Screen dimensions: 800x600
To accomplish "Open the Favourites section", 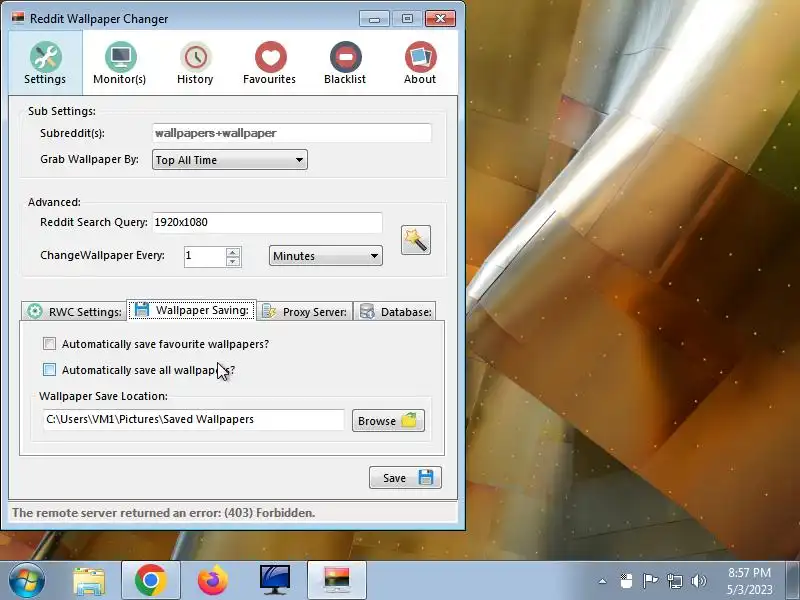I will [x=269, y=63].
